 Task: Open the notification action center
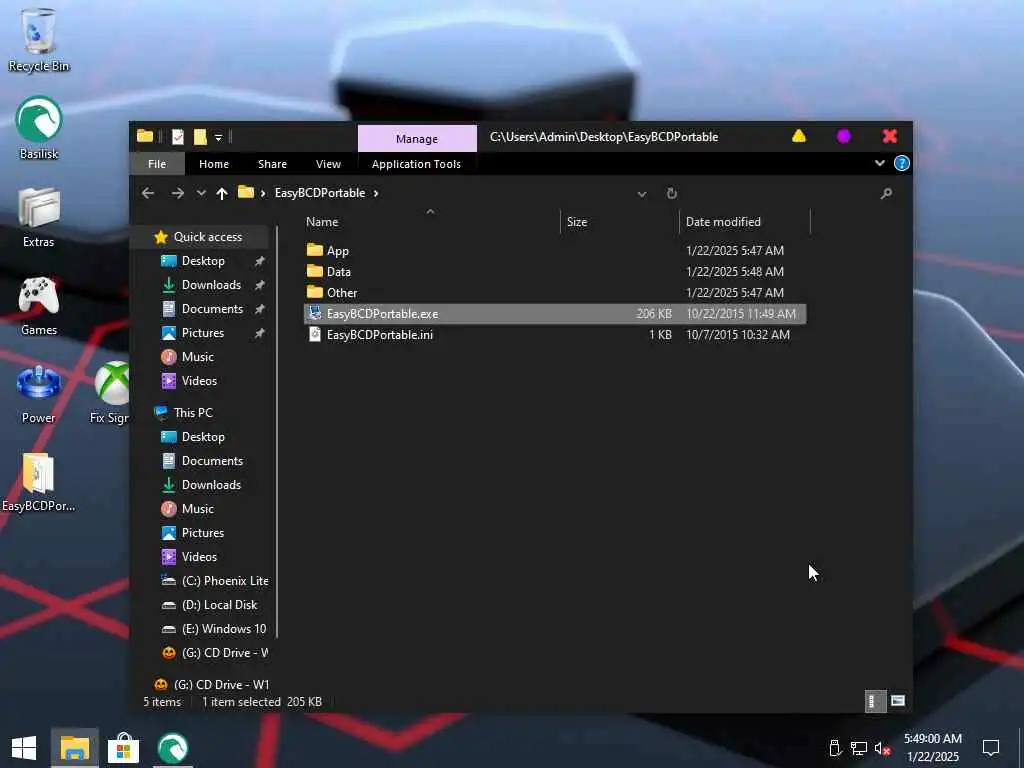(x=991, y=748)
